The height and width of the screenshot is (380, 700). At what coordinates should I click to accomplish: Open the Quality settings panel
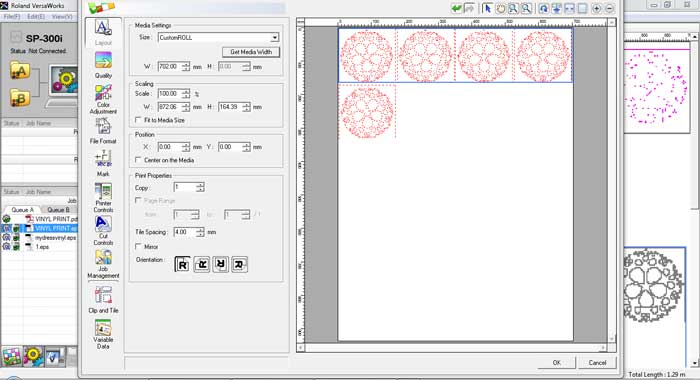click(103, 65)
